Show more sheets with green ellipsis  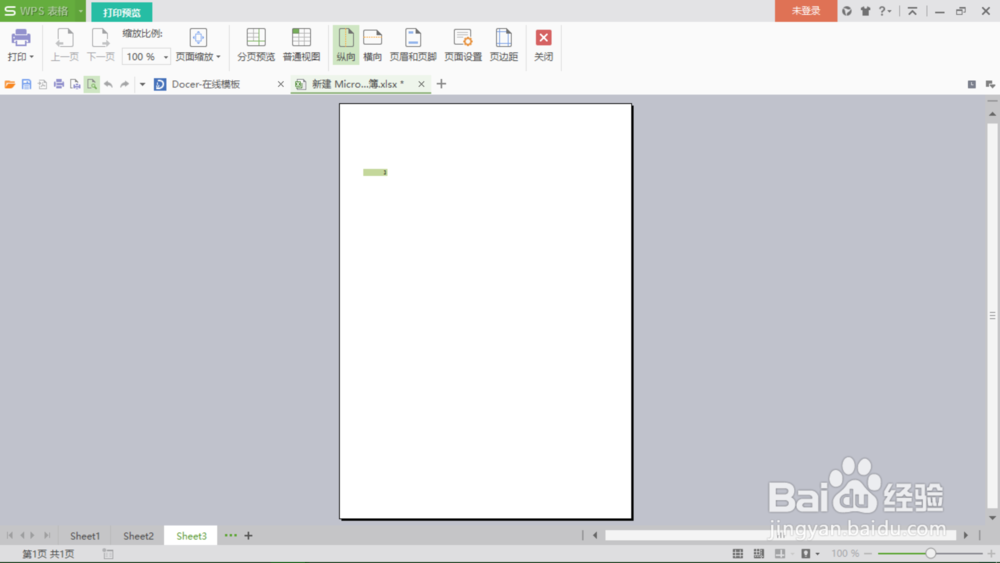coord(230,536)
